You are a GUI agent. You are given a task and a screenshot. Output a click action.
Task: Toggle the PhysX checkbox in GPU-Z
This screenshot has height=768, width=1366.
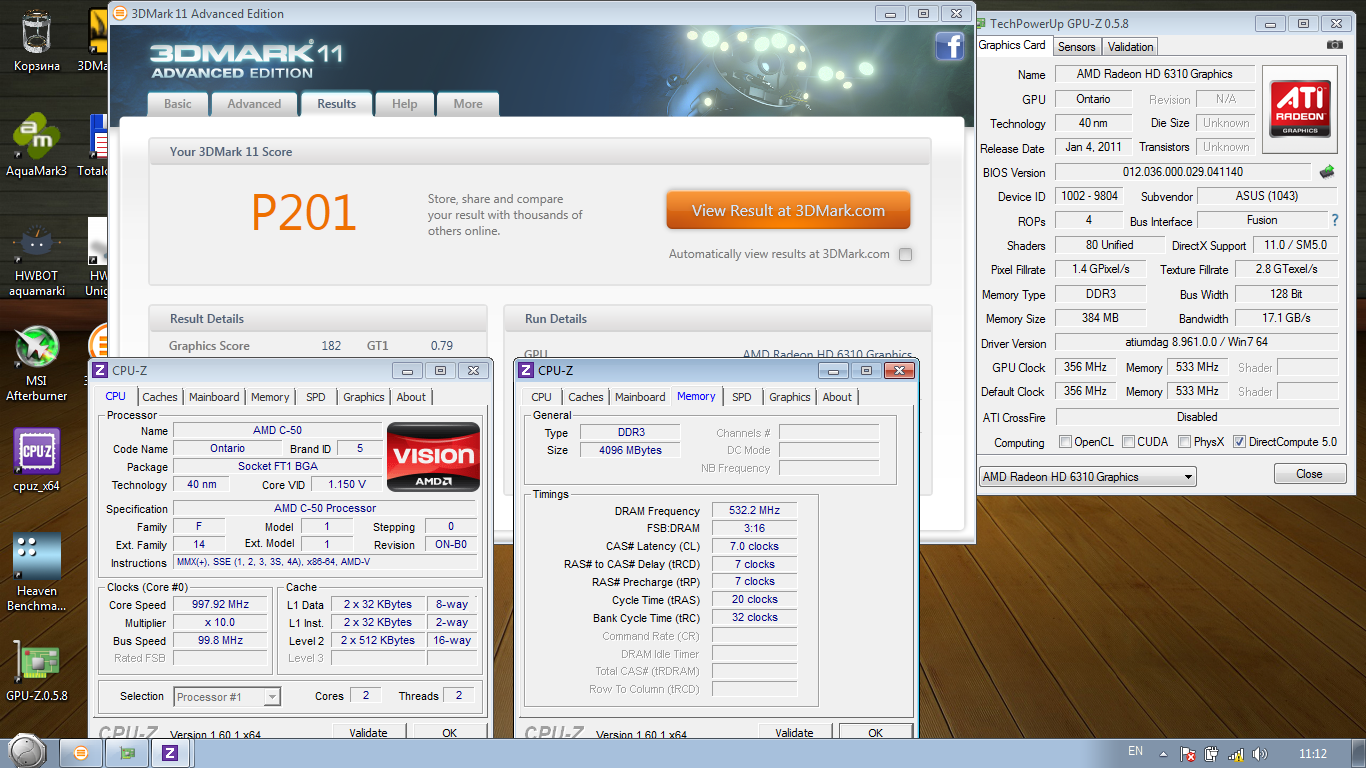(x=1184, y=442)
